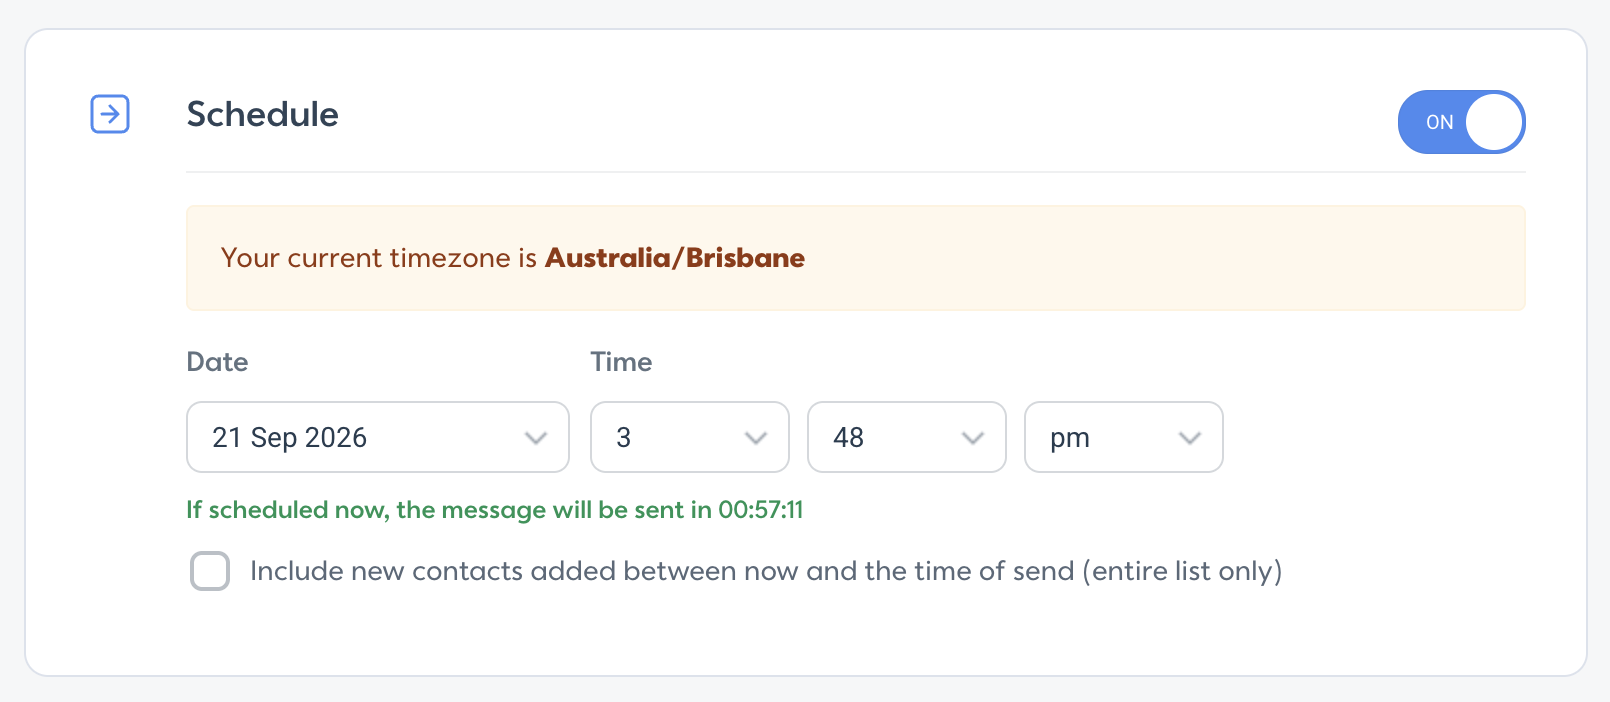Image resolution: width=1610 pixels, height=702 pixels.
Task: Open the pm period dropdown
Action: (1124, 437)
